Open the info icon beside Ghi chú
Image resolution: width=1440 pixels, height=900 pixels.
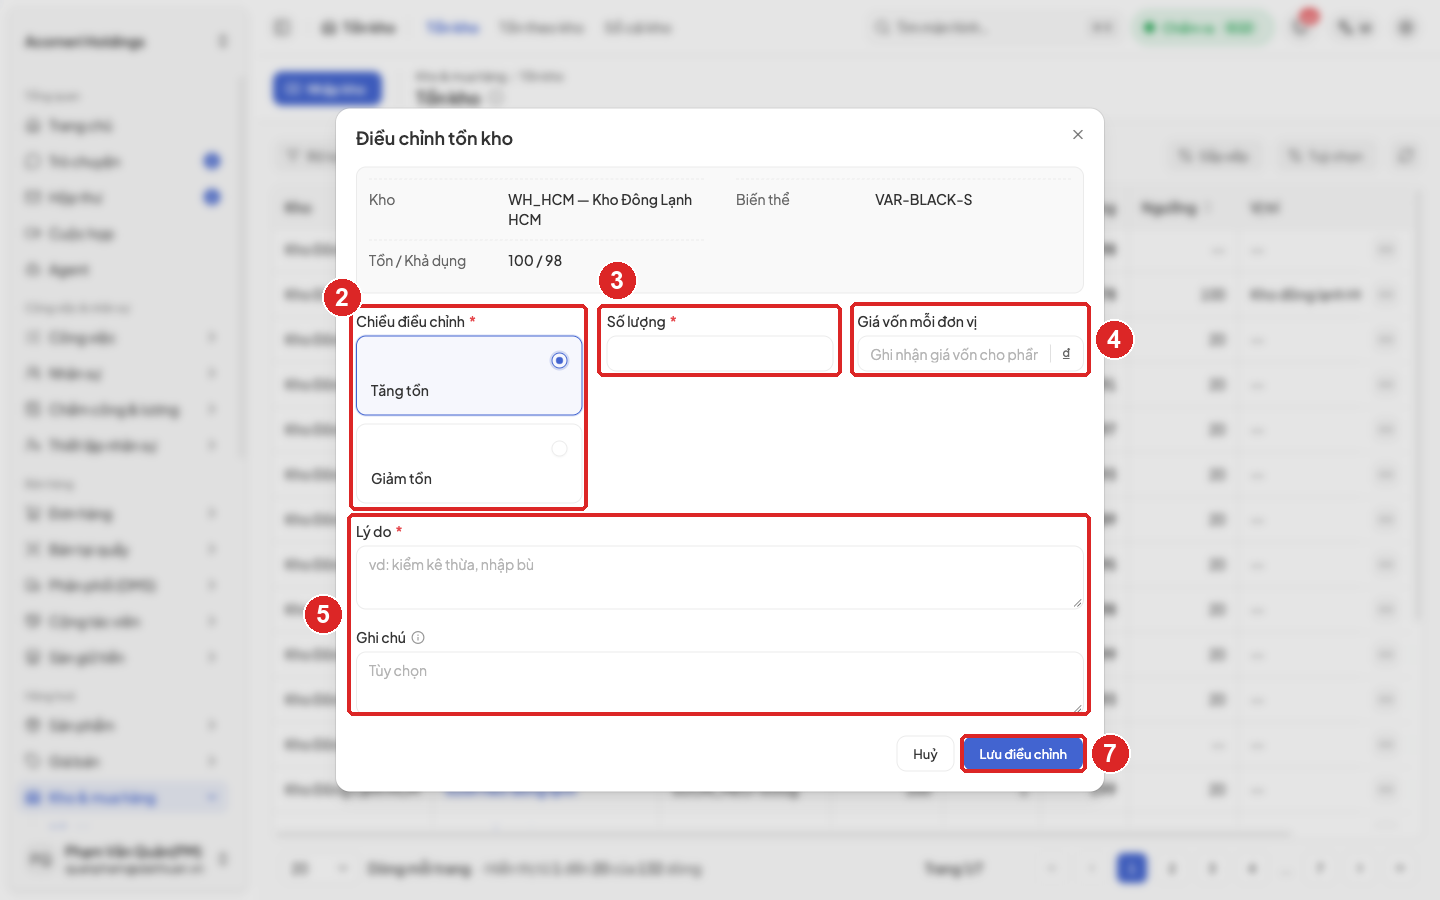[x=418, y=638]
